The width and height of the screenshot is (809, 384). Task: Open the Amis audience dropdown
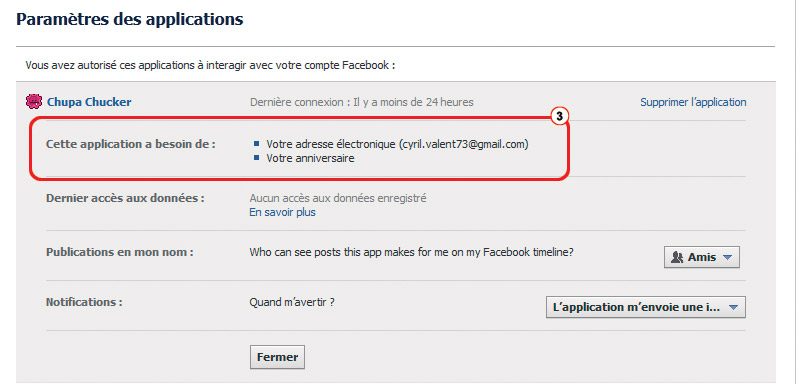click(x=702, y=257)
